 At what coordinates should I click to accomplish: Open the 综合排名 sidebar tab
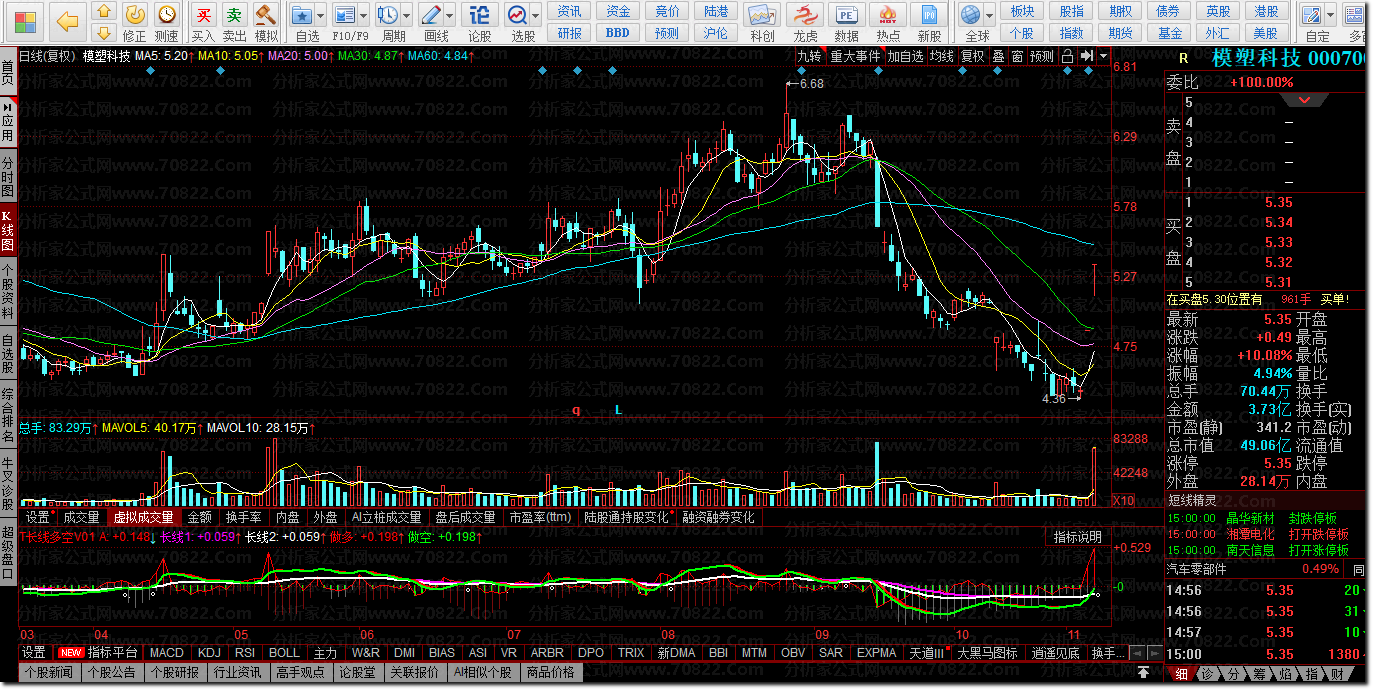pos(8,414)
